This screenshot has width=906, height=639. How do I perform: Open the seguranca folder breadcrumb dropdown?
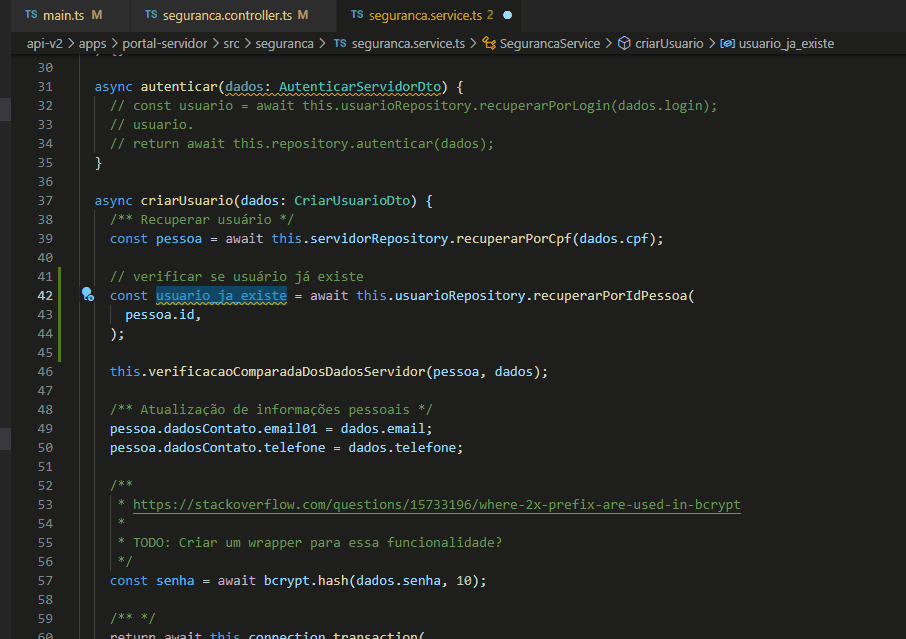(x=285, y=44)
